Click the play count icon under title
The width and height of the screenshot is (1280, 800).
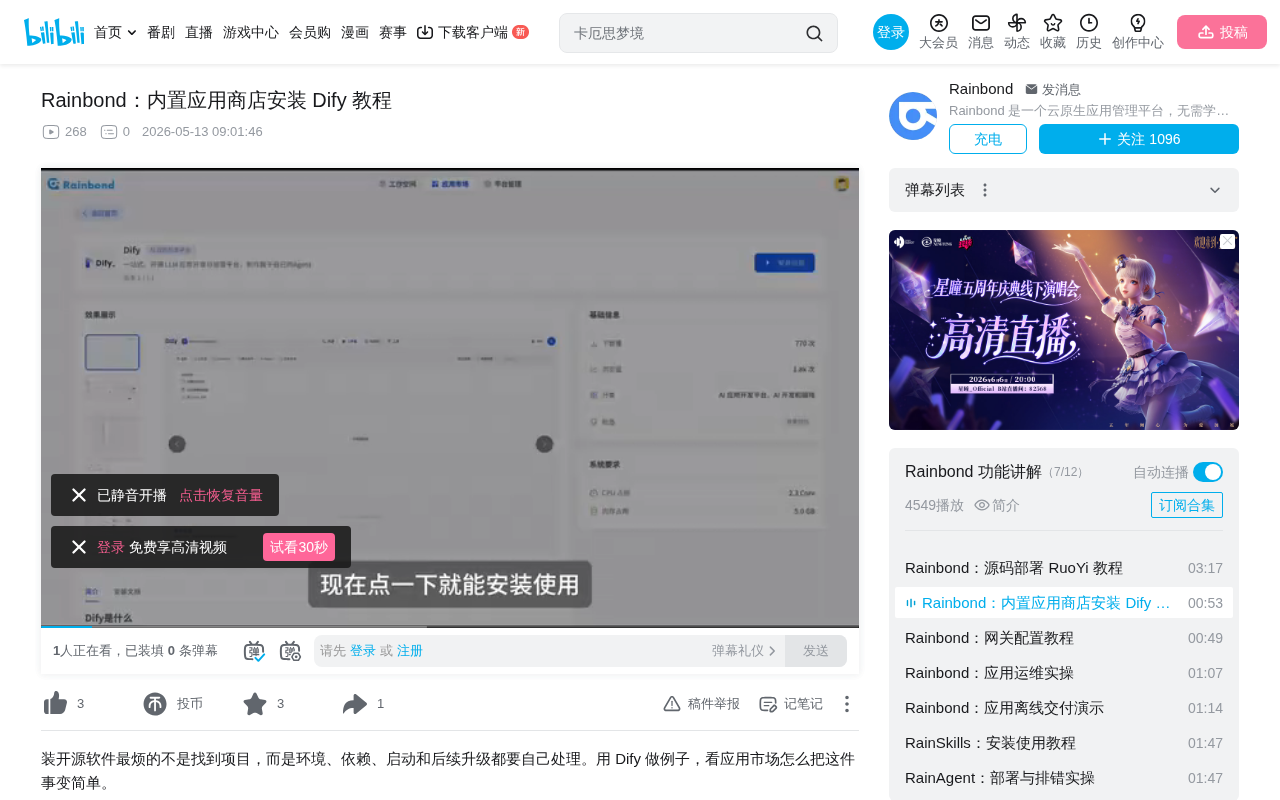click(x=51, y=132)
